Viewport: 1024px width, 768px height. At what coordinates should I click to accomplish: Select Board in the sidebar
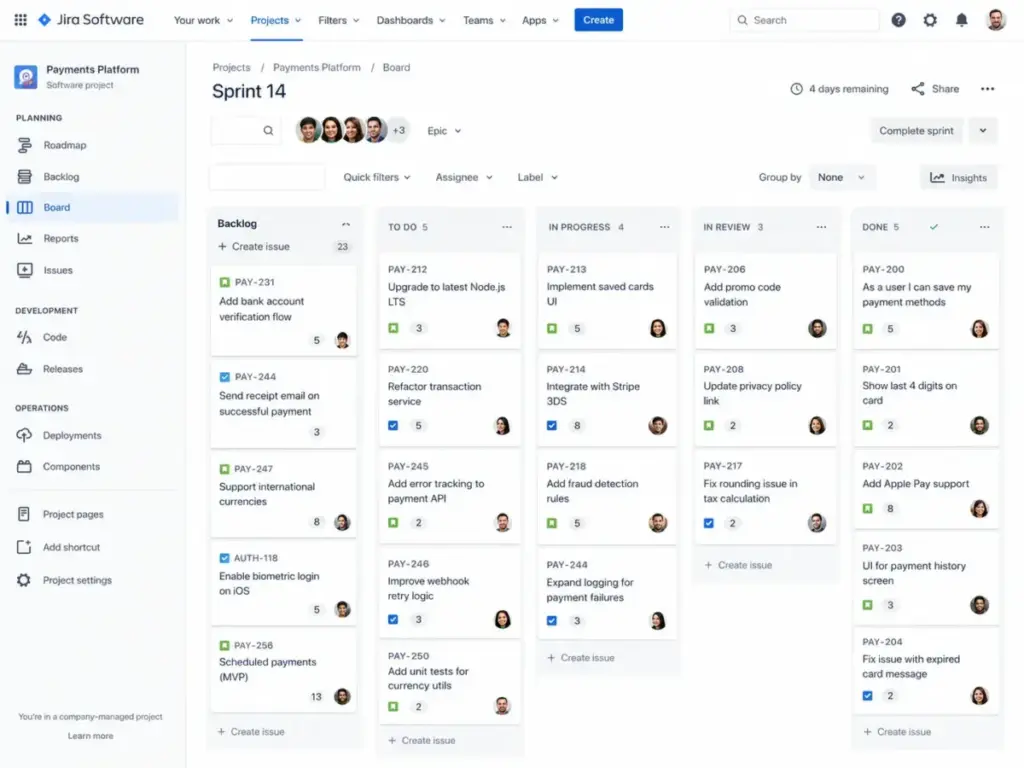(x=92, y=207)
